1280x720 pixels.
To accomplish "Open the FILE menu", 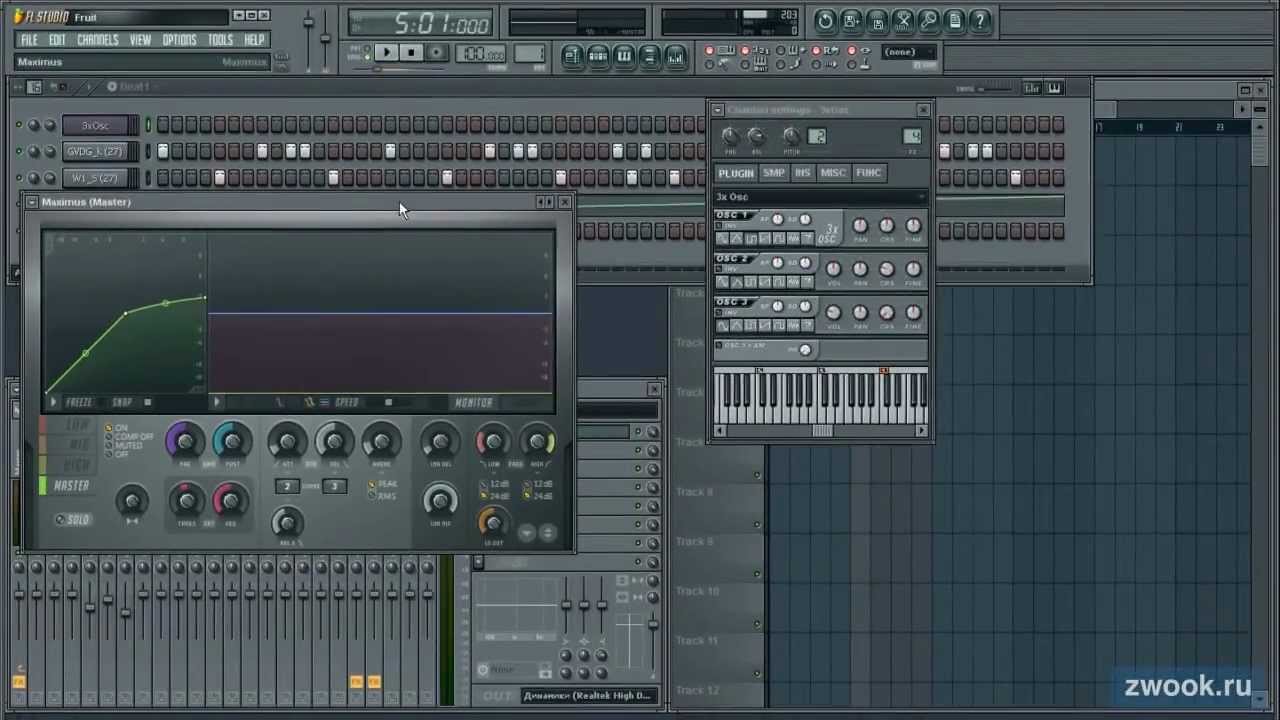I will pyautogui.click(x=29, y=40).
